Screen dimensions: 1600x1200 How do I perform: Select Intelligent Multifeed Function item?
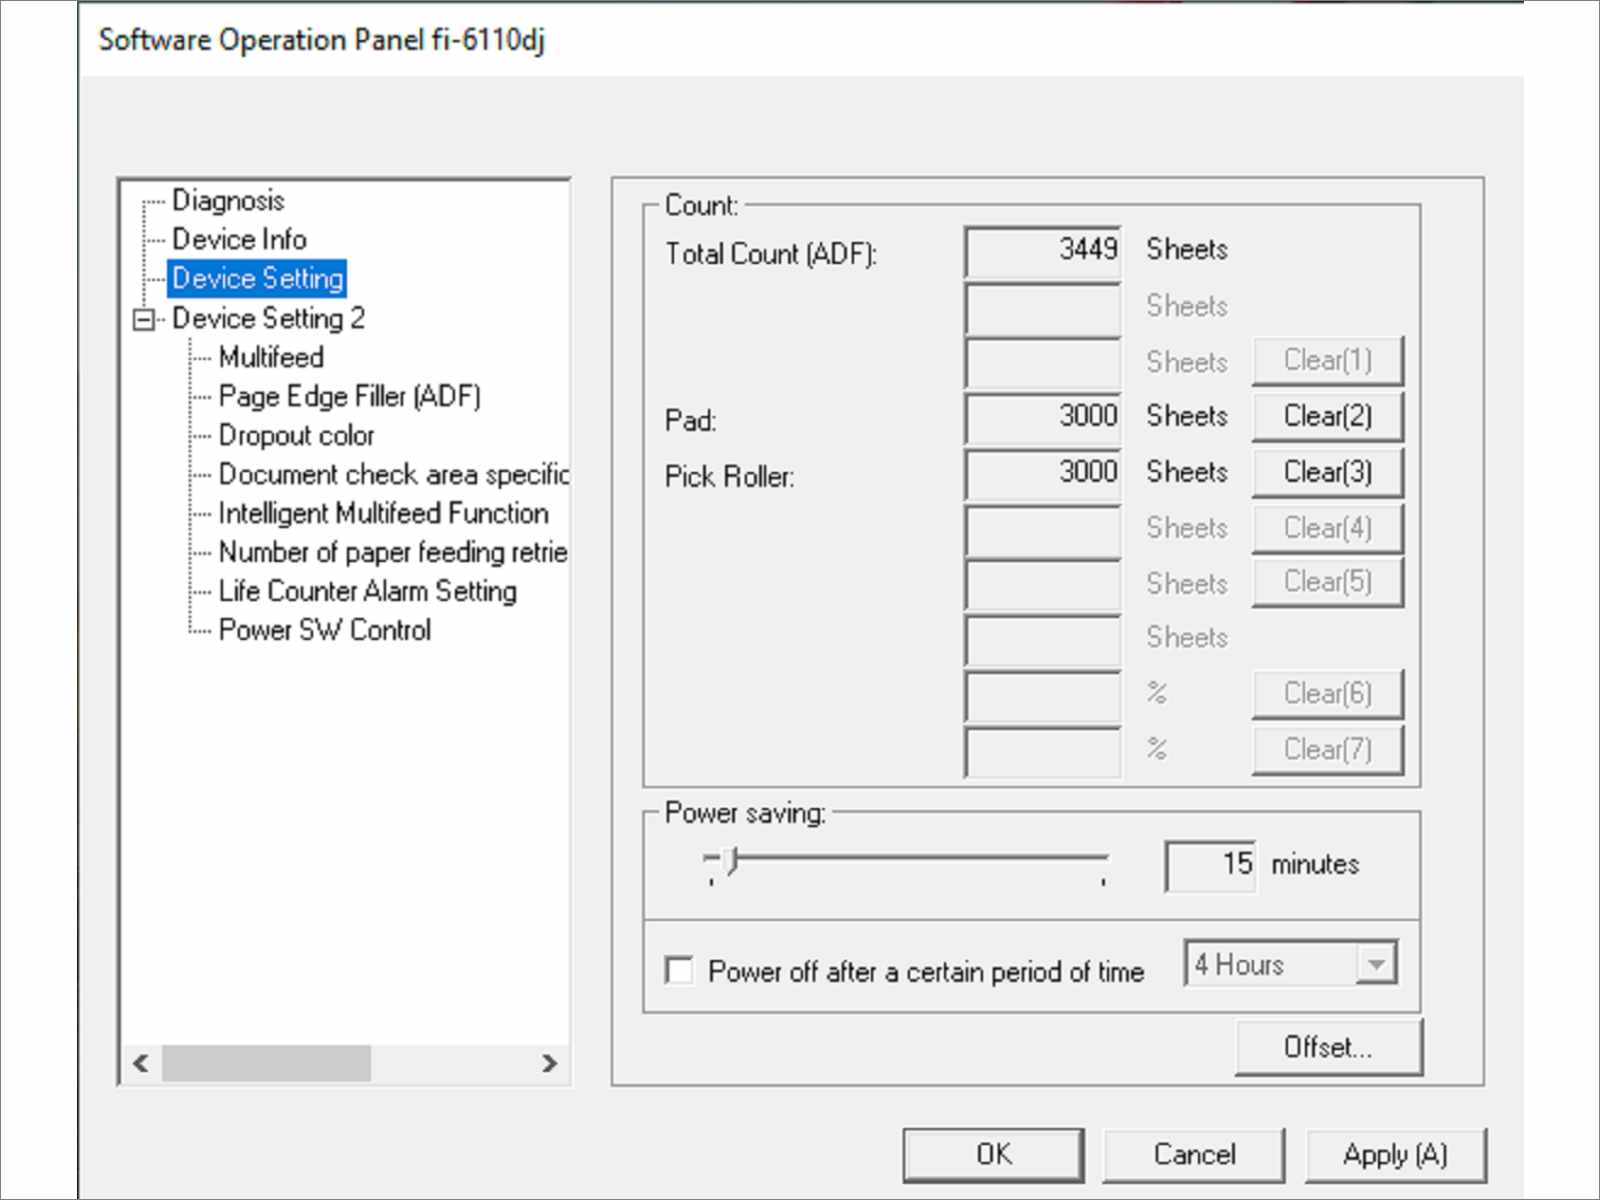point(383,513)
